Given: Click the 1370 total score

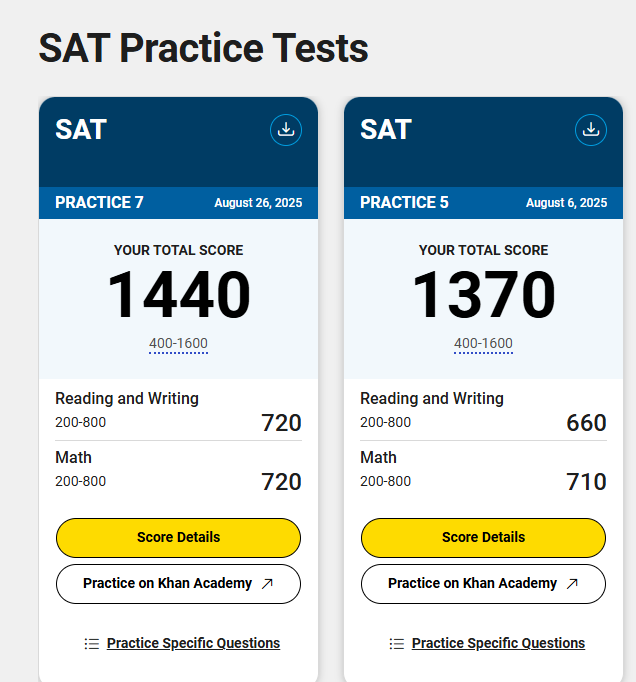Looking at the screenshot, I should (483, 296).
